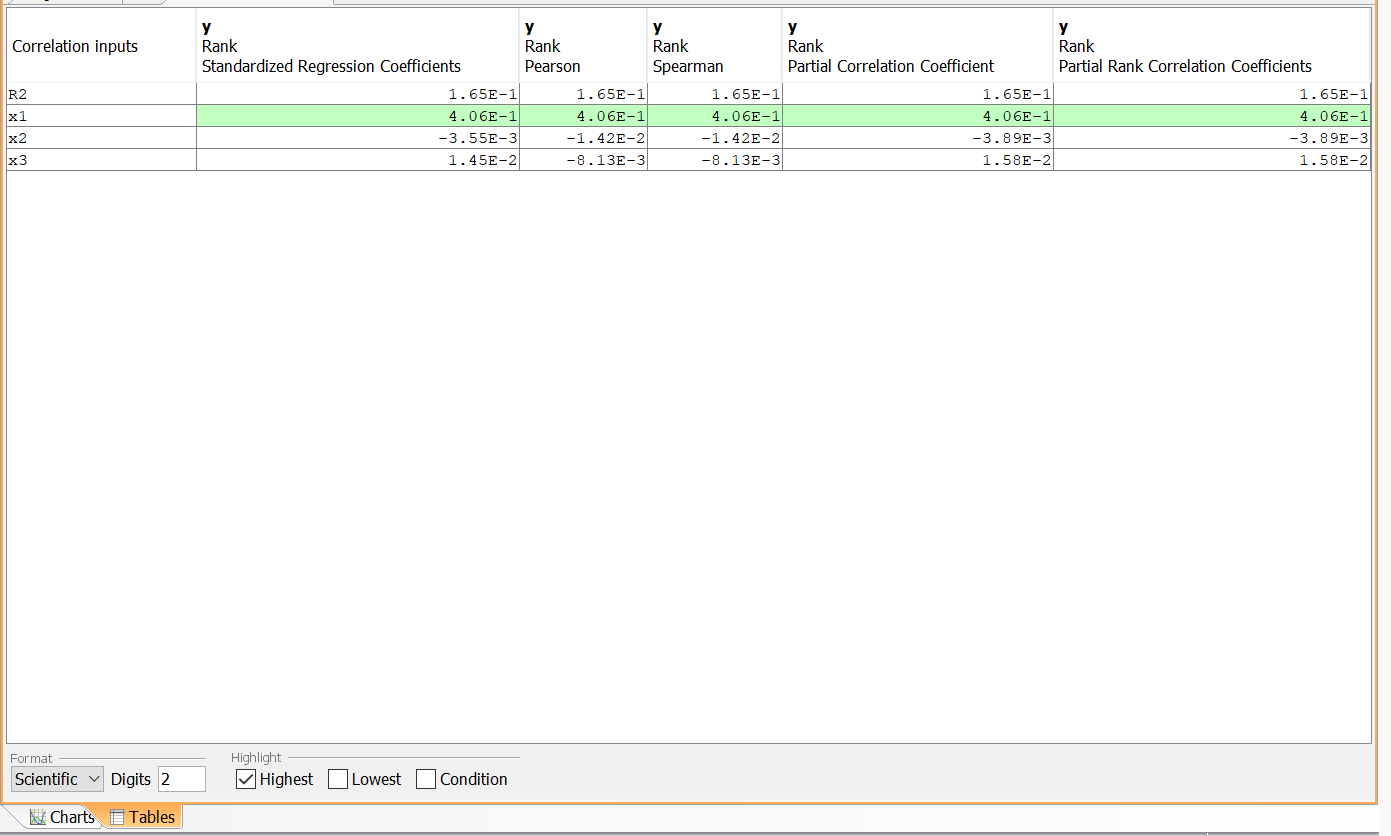Image resolution: width=1391 pixels, height=836 pixels.
Task: Switch to the Charts tab
Action: pos(62,817)
